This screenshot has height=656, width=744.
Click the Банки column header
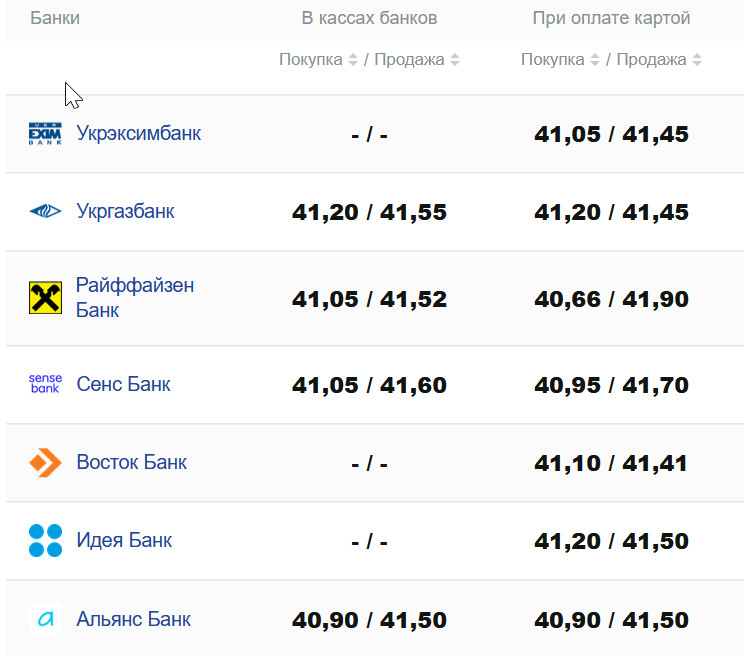click(x=55, y=18)
